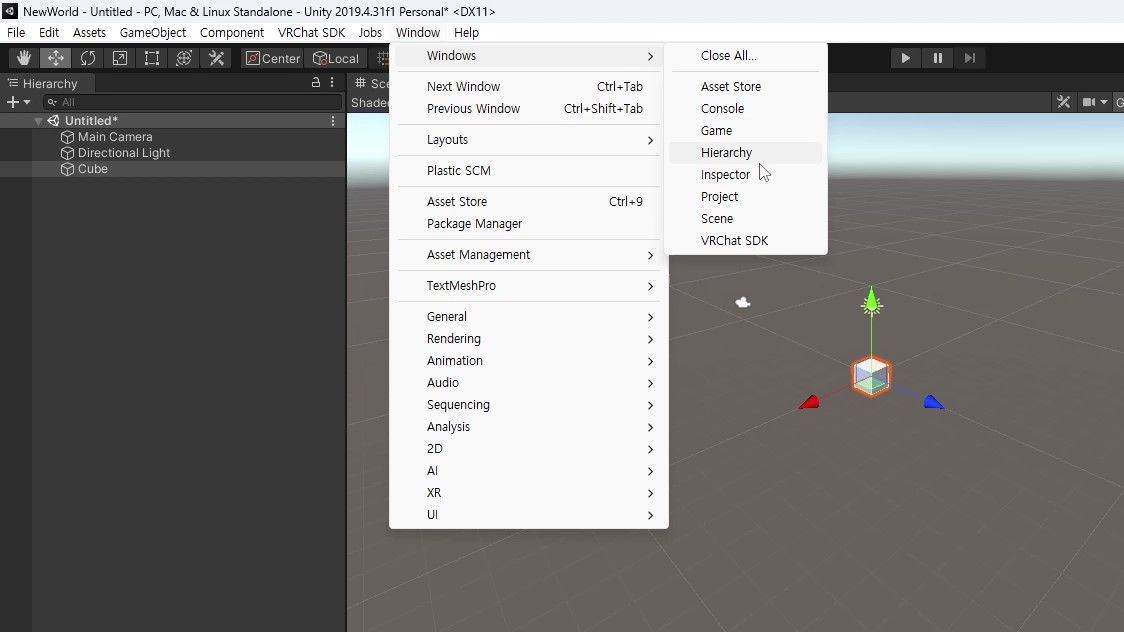Open the Jobs menu
Viewport: 1124px width, 632px height.
click(x=370, y=32)
